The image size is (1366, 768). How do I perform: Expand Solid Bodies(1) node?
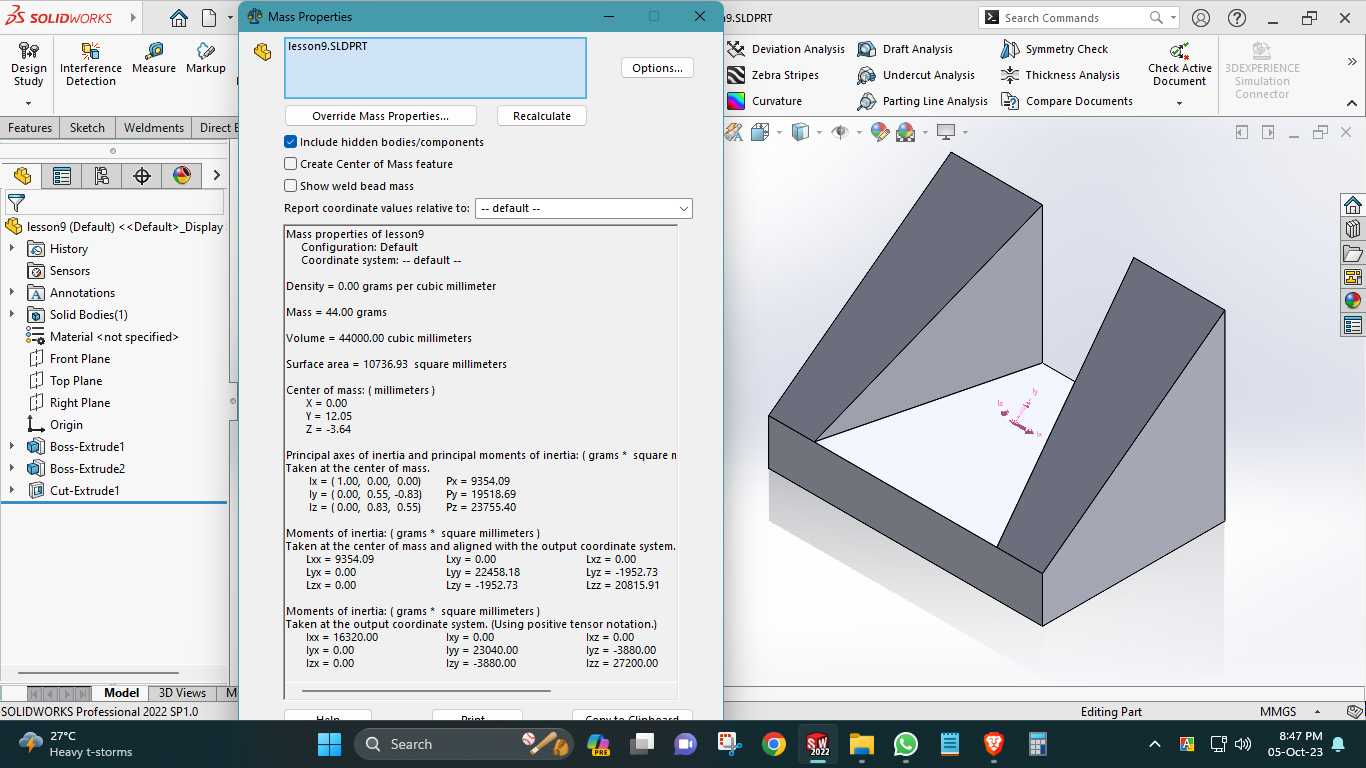click(12, 315)
